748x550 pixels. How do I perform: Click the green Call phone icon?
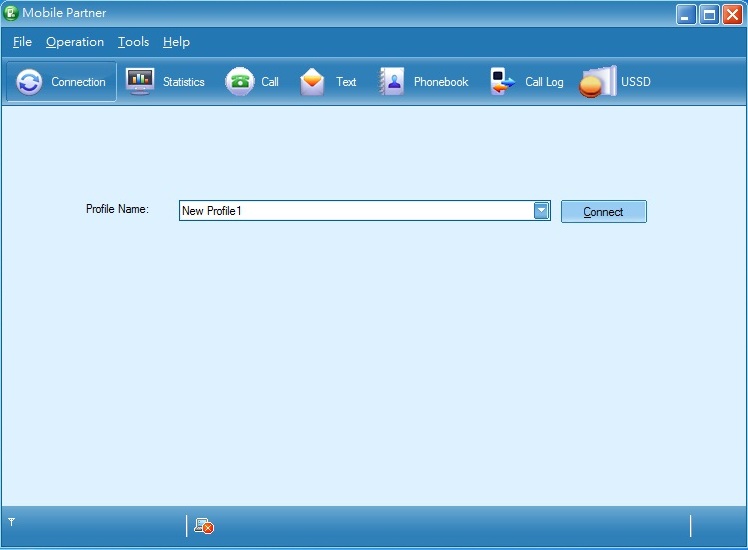(240, 82)
